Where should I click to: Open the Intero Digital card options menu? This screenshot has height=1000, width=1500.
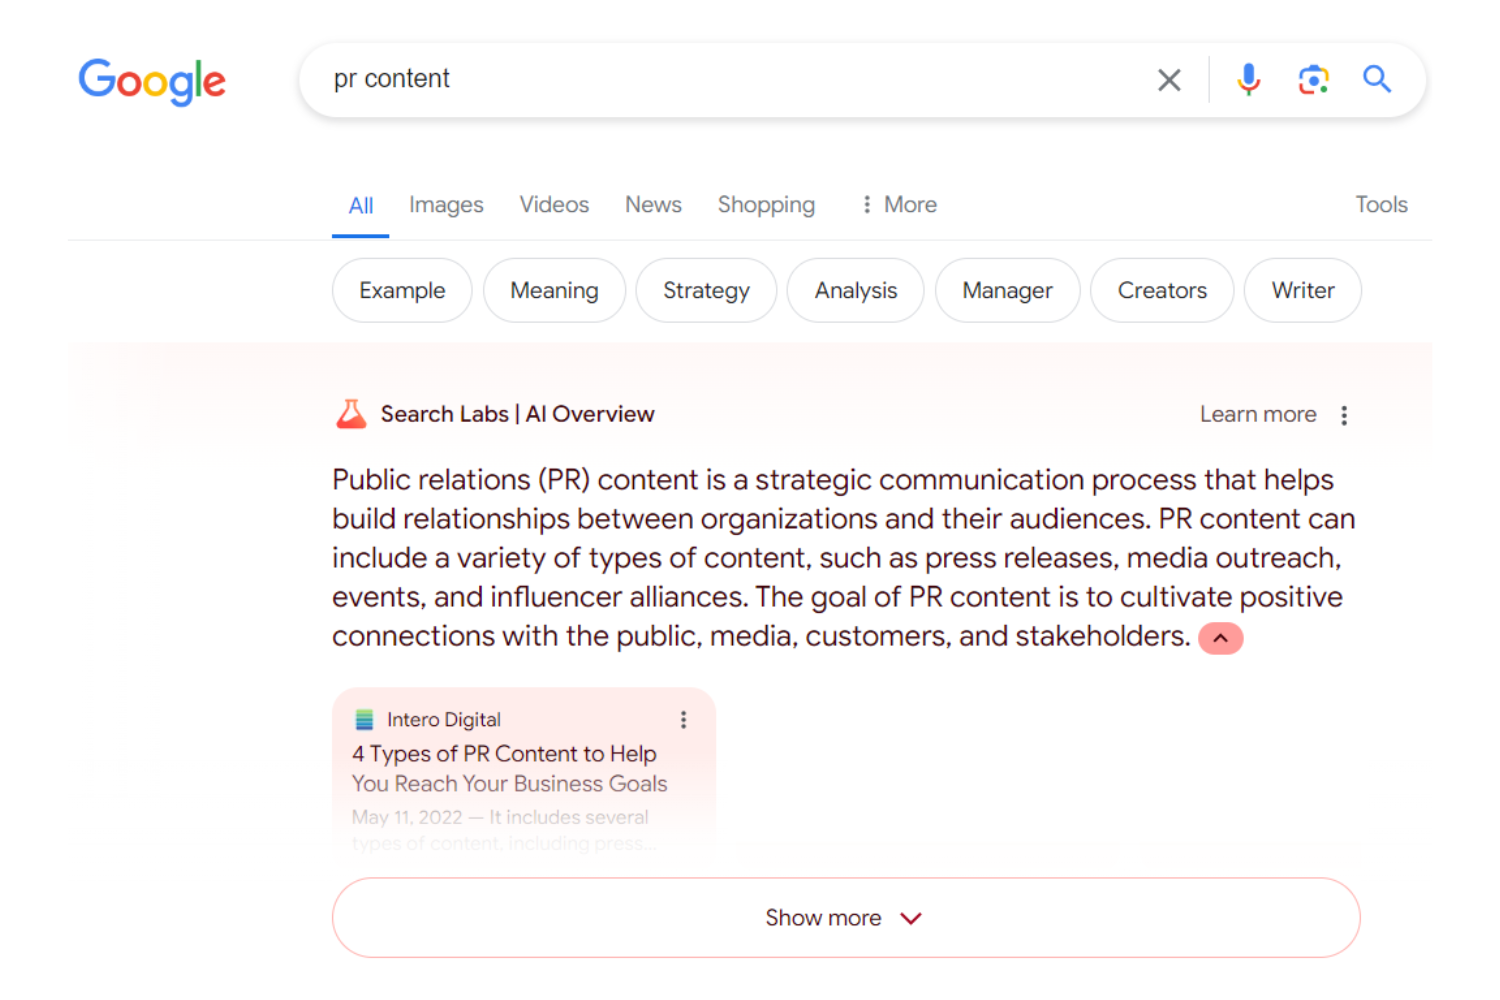click(683, 719)
